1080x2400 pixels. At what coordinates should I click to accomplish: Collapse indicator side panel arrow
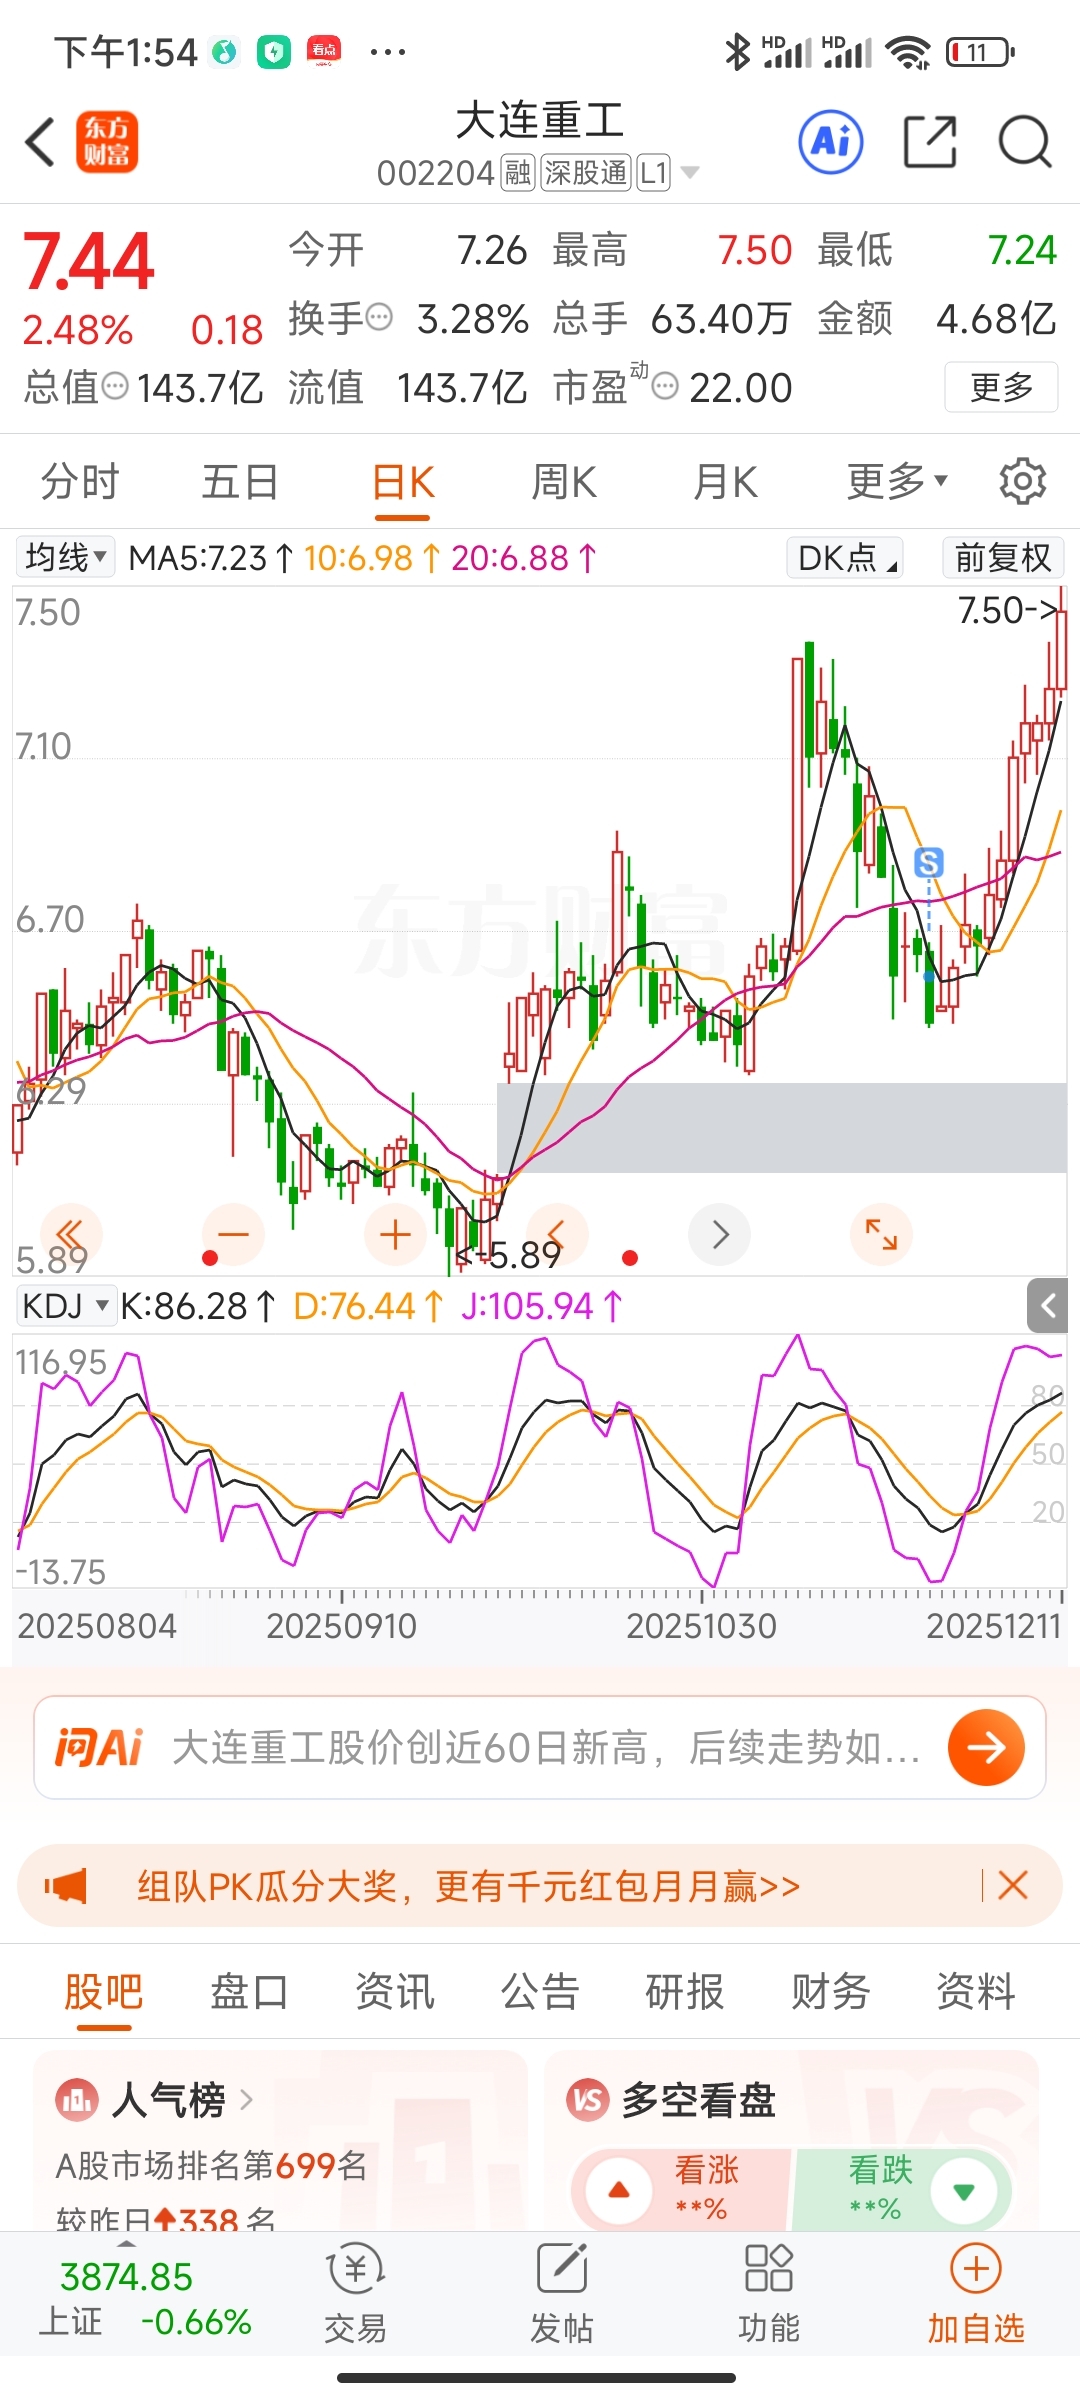1047,1305
